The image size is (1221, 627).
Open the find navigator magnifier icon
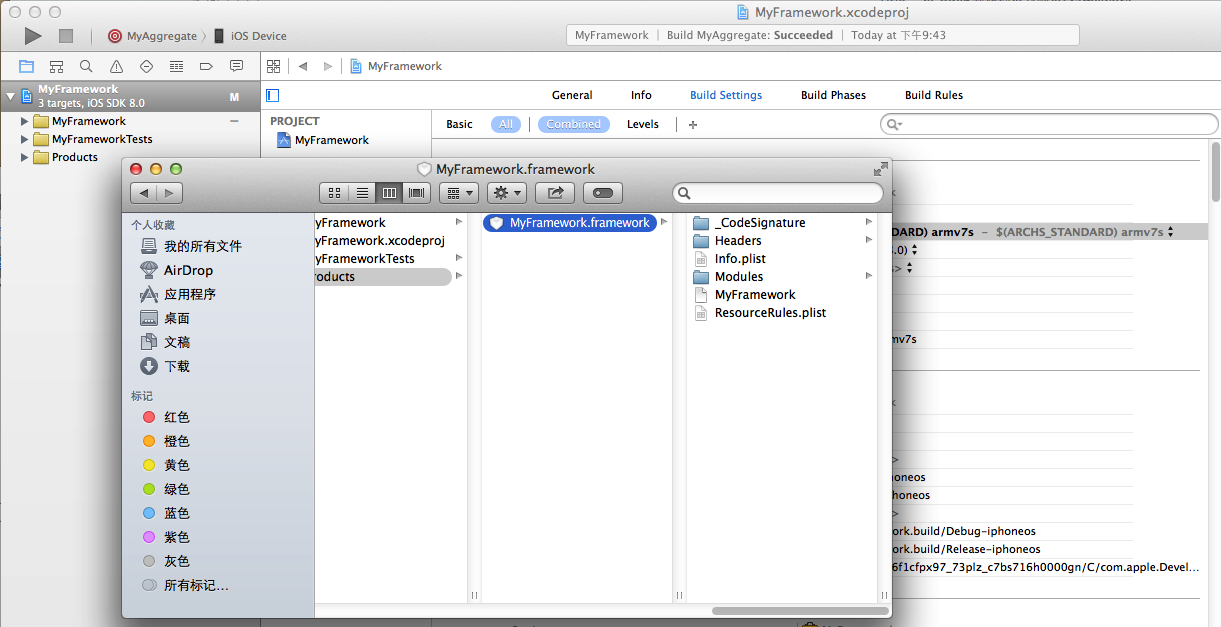86,66
